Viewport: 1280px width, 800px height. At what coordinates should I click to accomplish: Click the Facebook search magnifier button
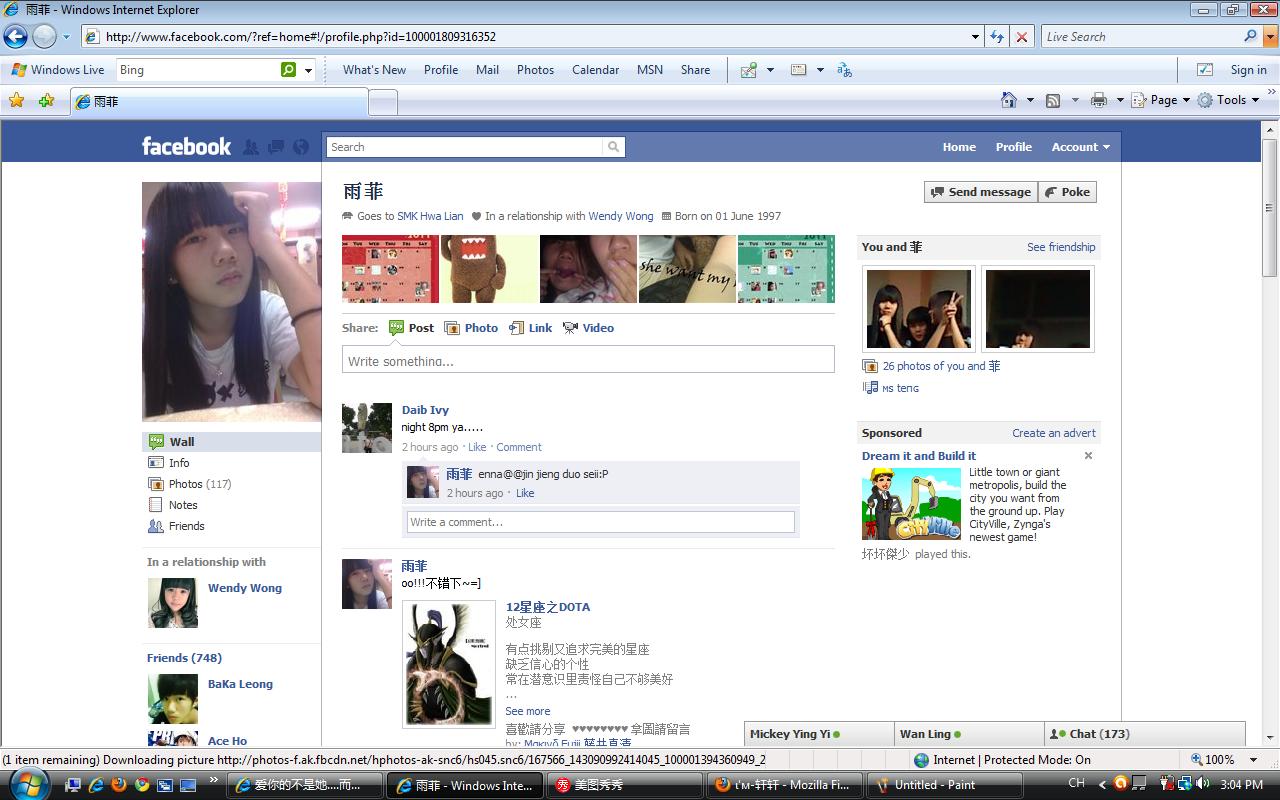click(613, 147)
